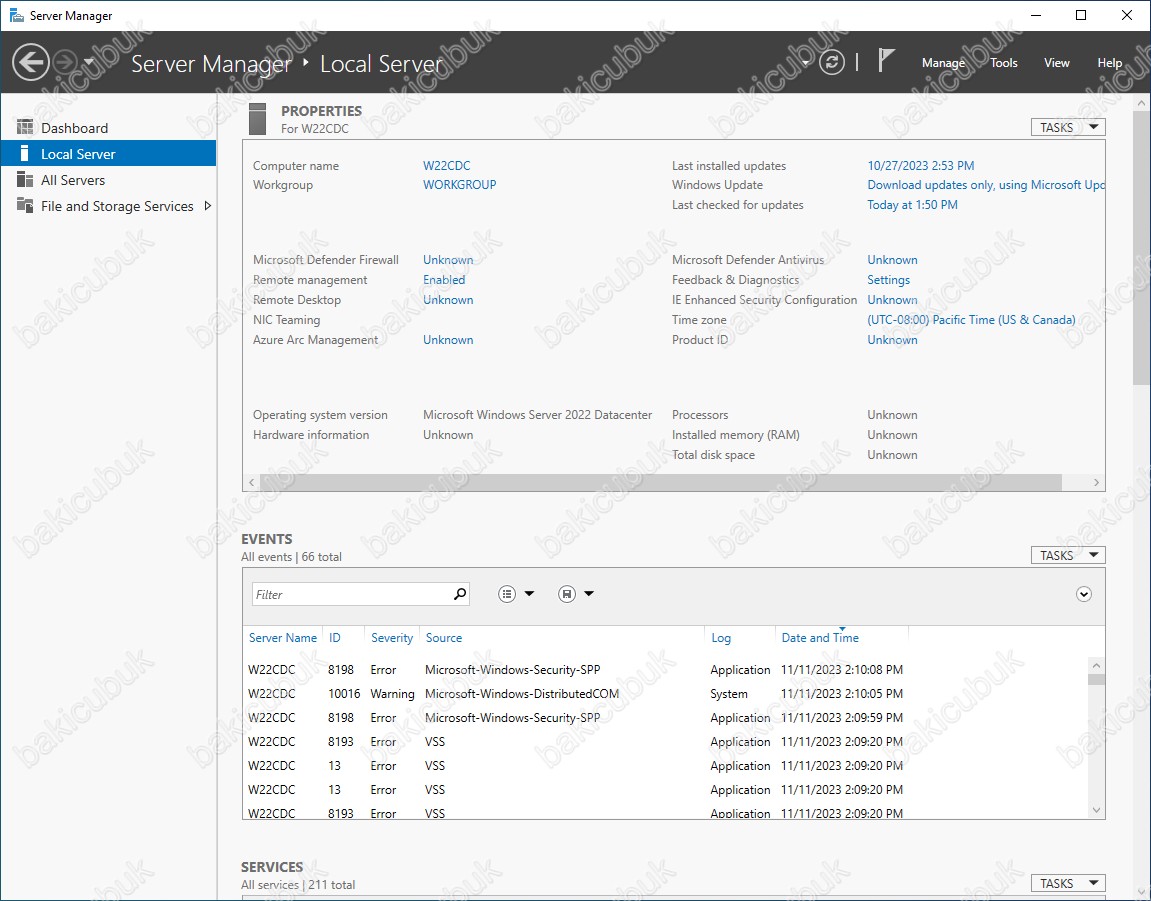Open dropdown arrow beside criteria list icon
Image resolution: width=1151 pixels, height=901 pixels.
529,594
